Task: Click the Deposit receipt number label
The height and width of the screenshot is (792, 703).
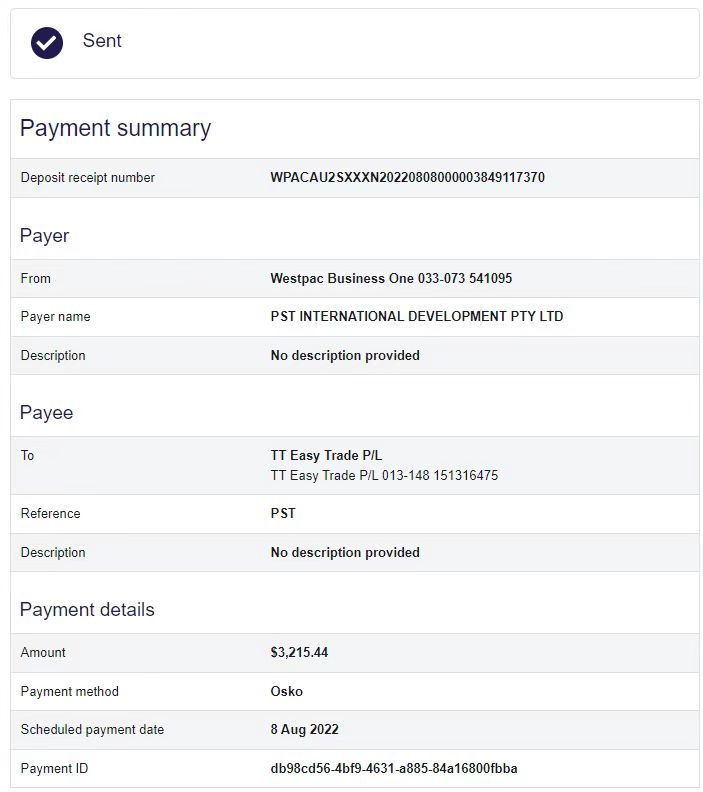Action: pyautogui.click(x=87, y=178)
